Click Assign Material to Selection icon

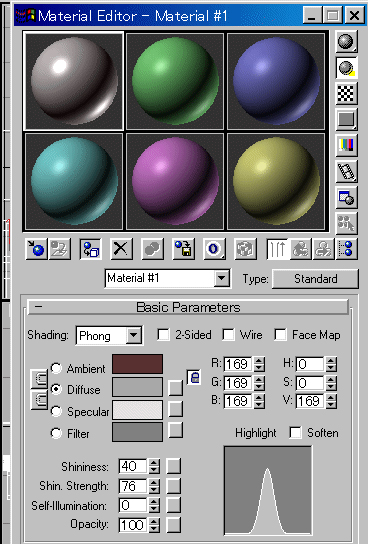[91, 249]
